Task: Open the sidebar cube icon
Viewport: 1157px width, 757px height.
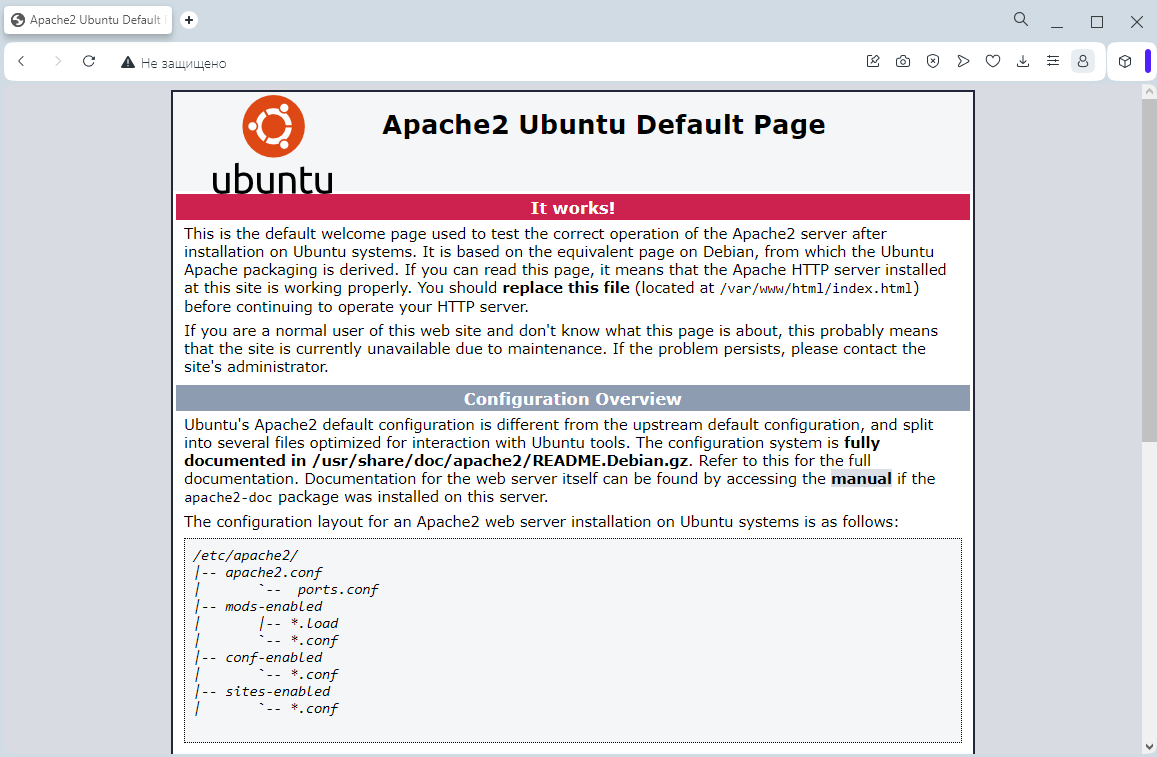Action: point(1123,61)
